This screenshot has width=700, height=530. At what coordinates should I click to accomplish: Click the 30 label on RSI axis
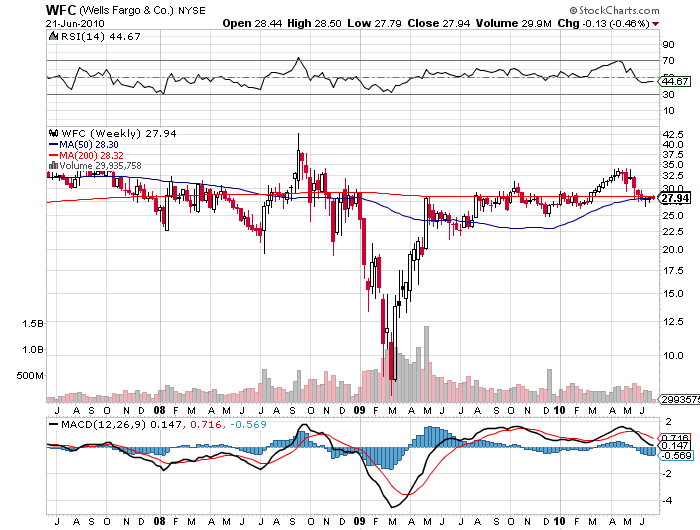point(669,95)
